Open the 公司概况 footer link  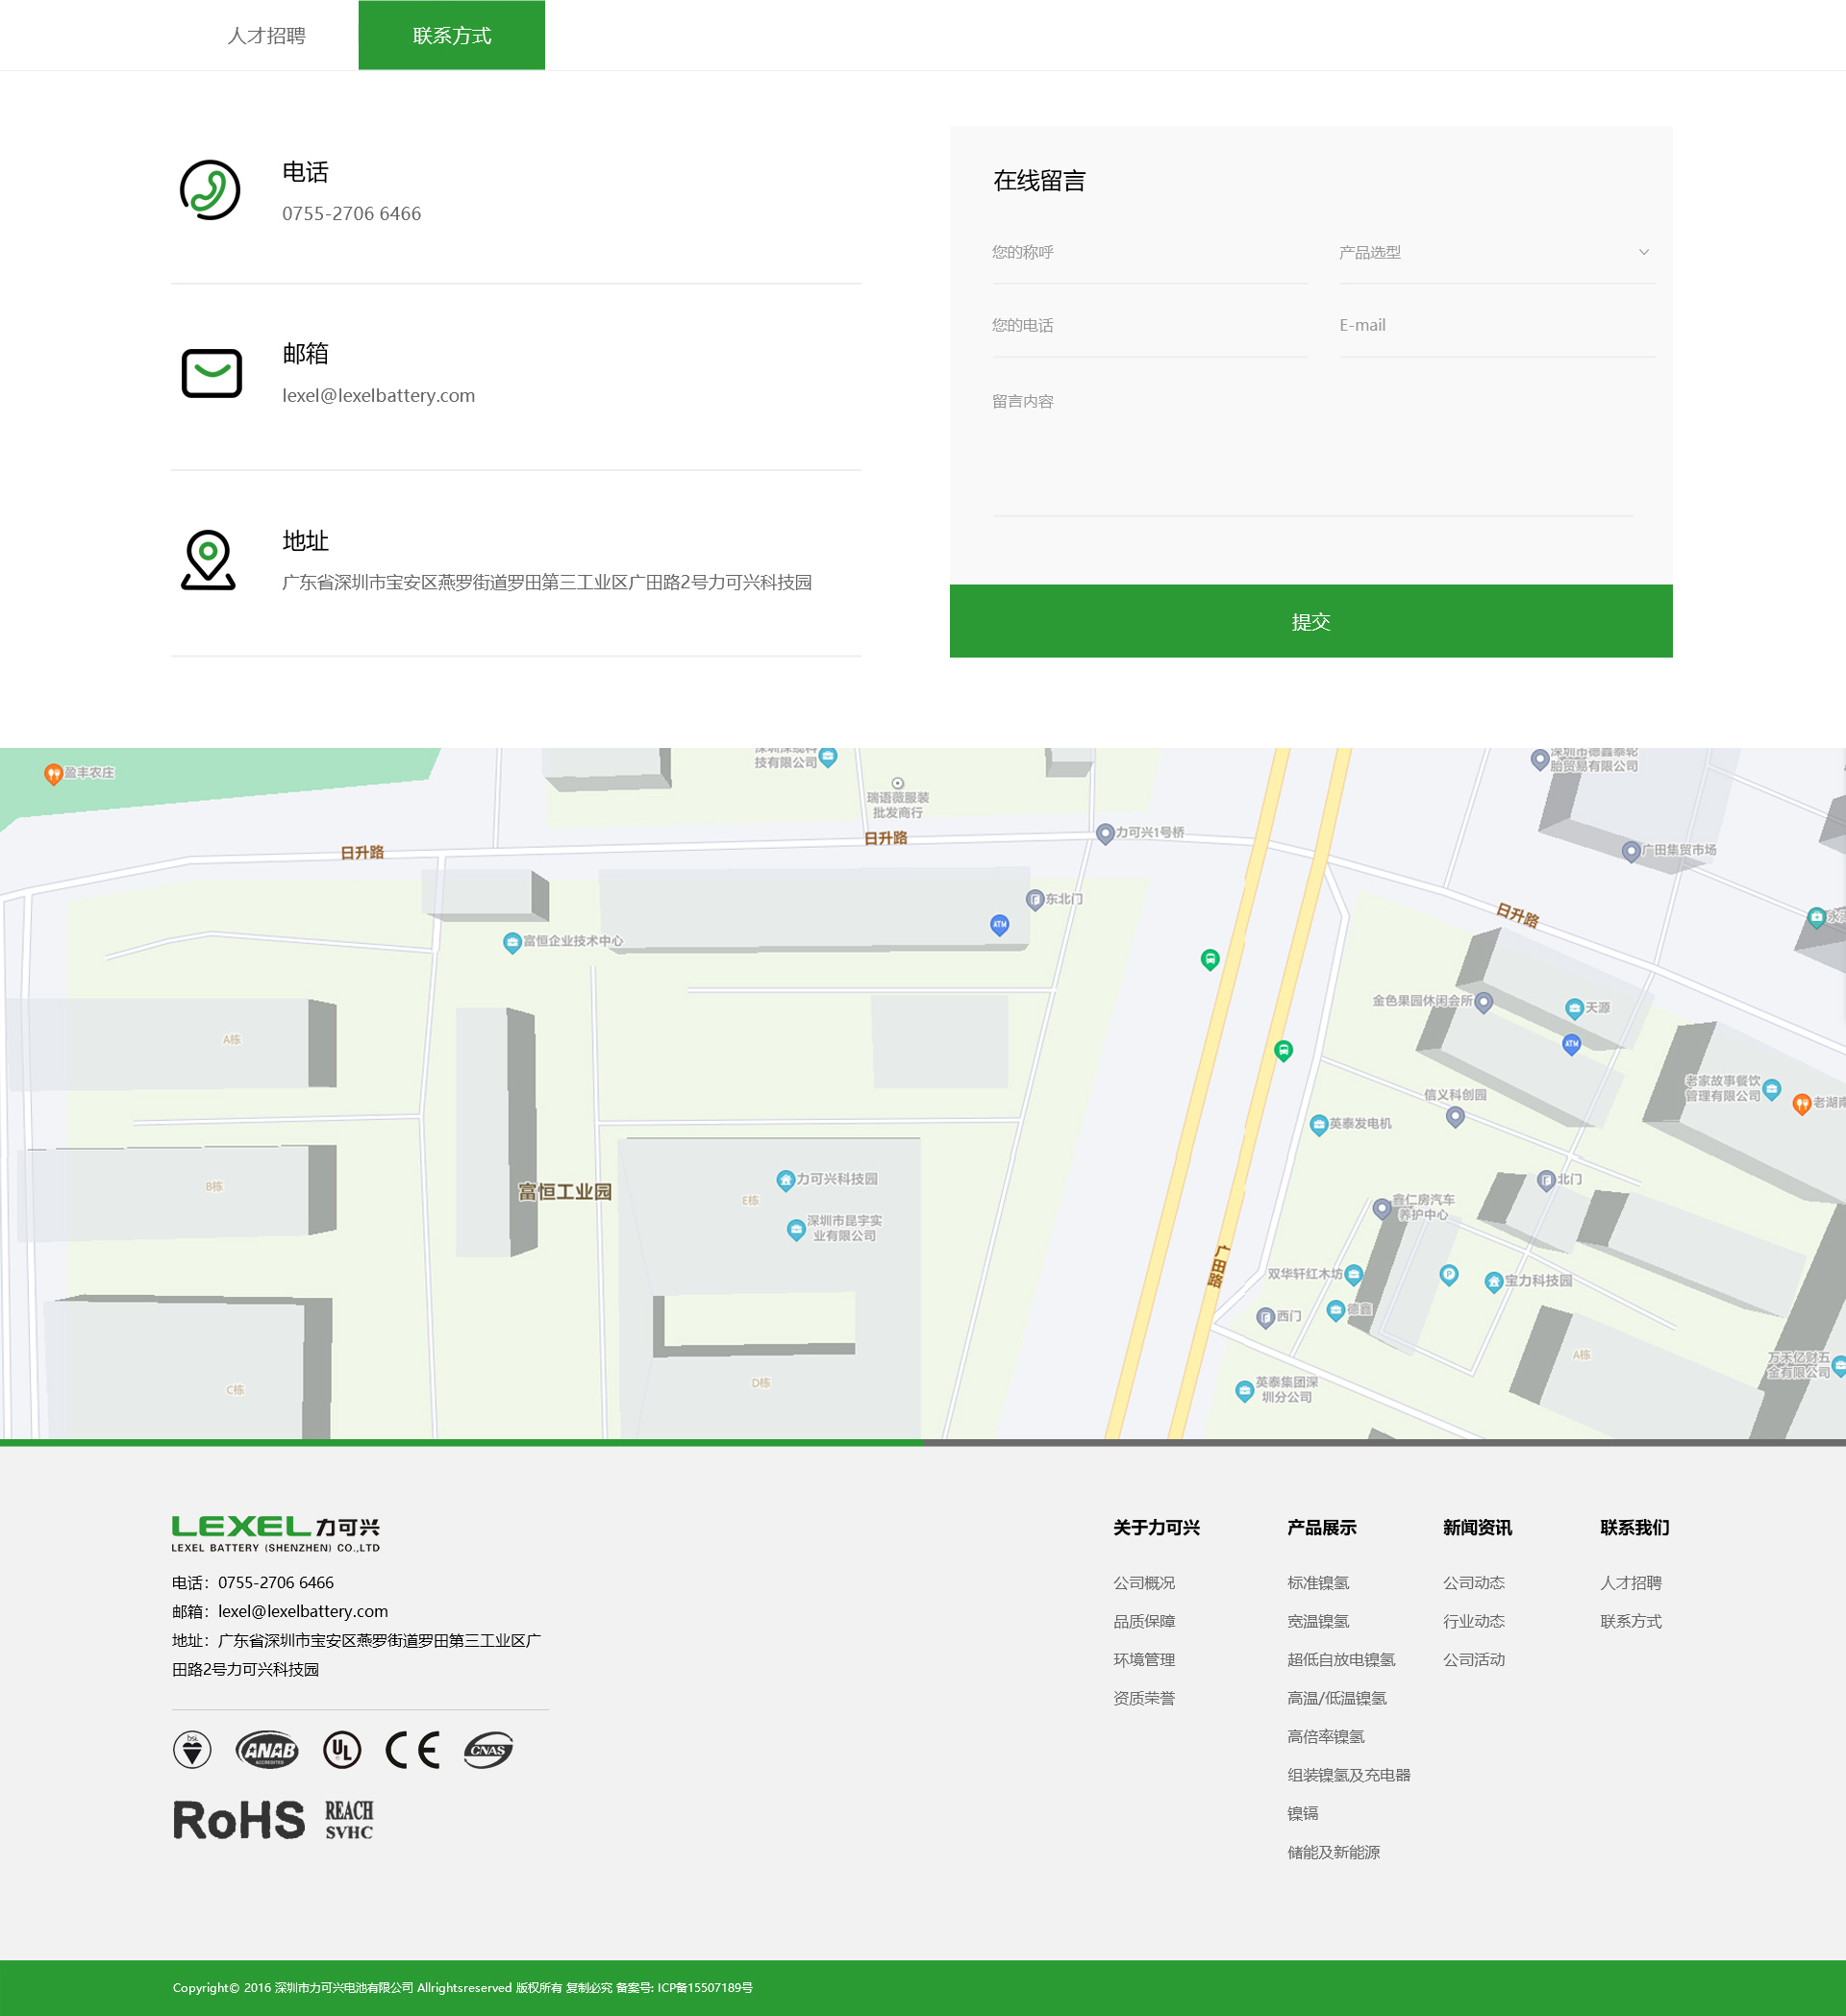click(x=1143, y=1583)
